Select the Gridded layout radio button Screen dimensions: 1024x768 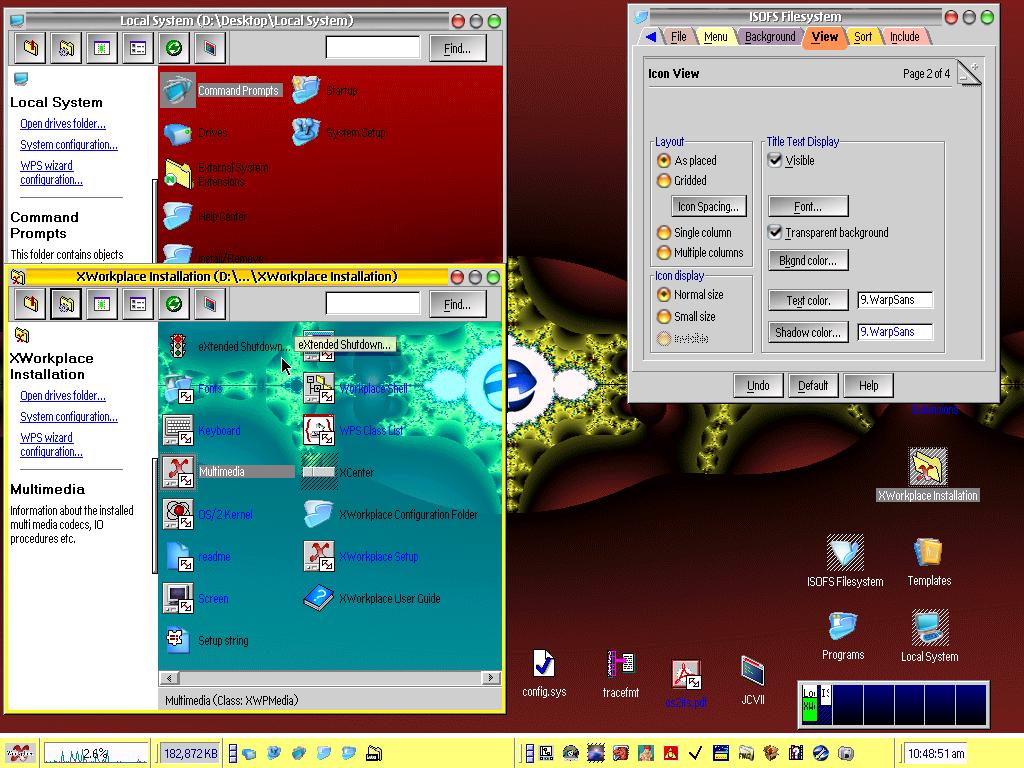pyautogui.click(x=664, y=181)
